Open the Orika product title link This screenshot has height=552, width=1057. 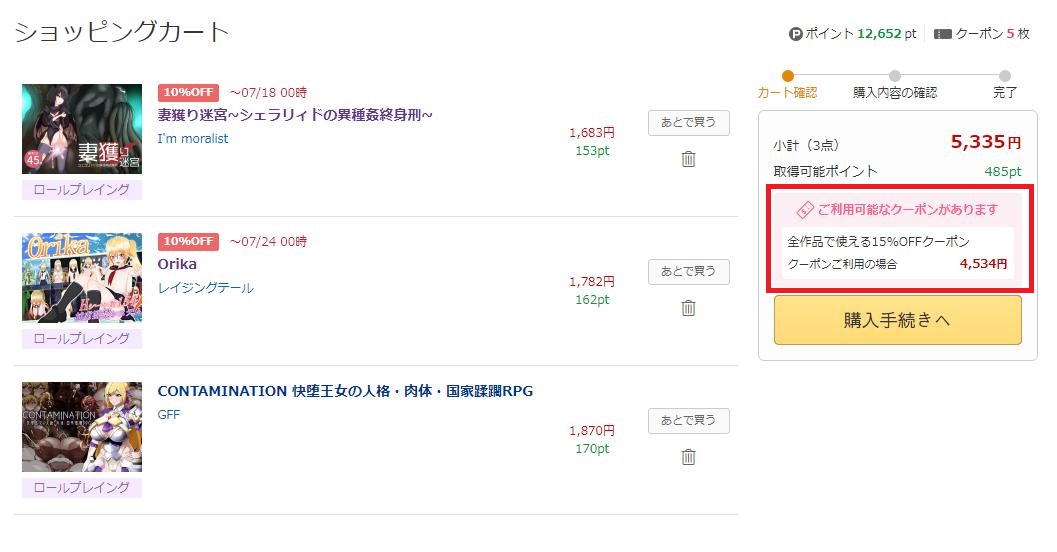[x=177, y=264]
